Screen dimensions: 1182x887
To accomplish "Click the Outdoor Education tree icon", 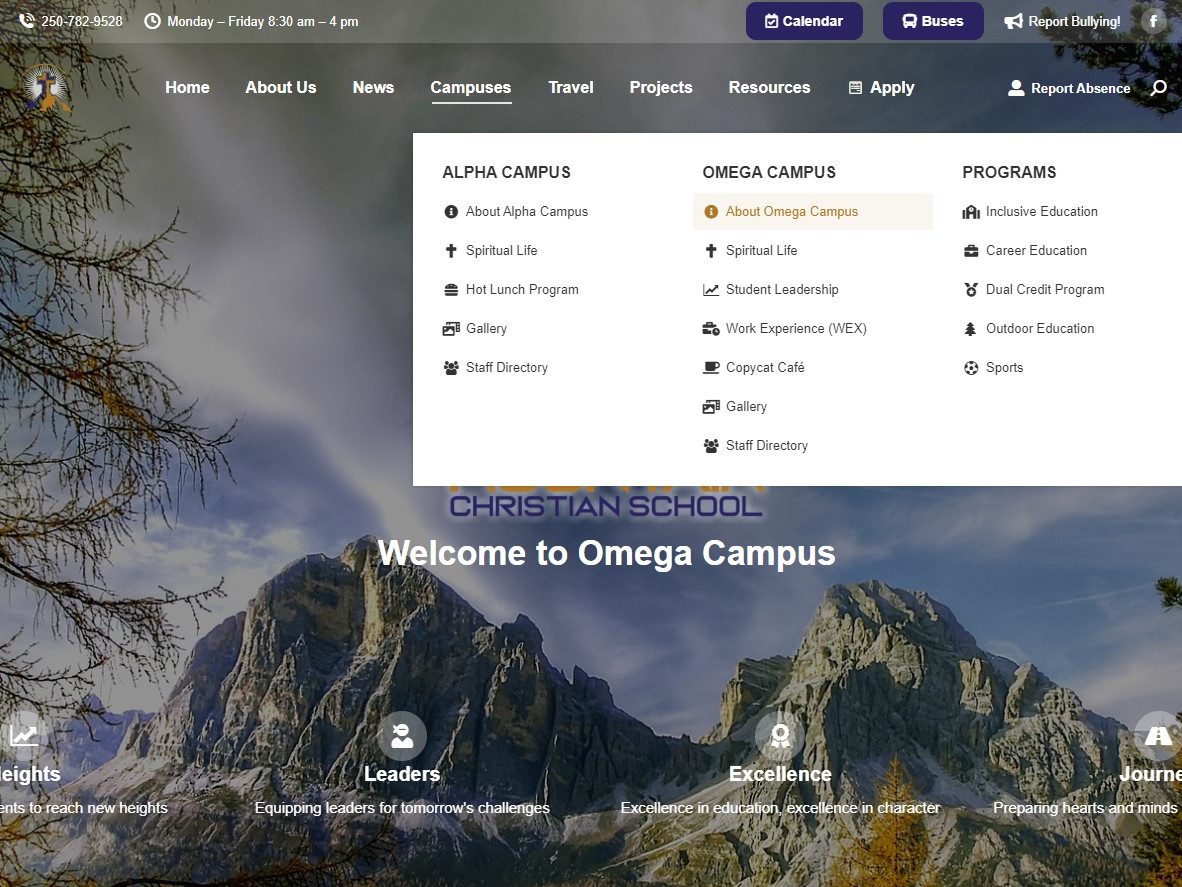I will click(x=970, y=329).
